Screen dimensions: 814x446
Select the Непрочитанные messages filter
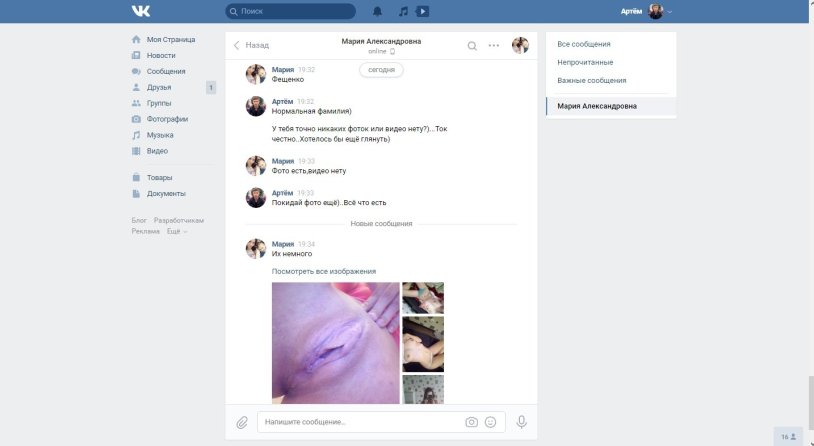(x=585, y=62)
